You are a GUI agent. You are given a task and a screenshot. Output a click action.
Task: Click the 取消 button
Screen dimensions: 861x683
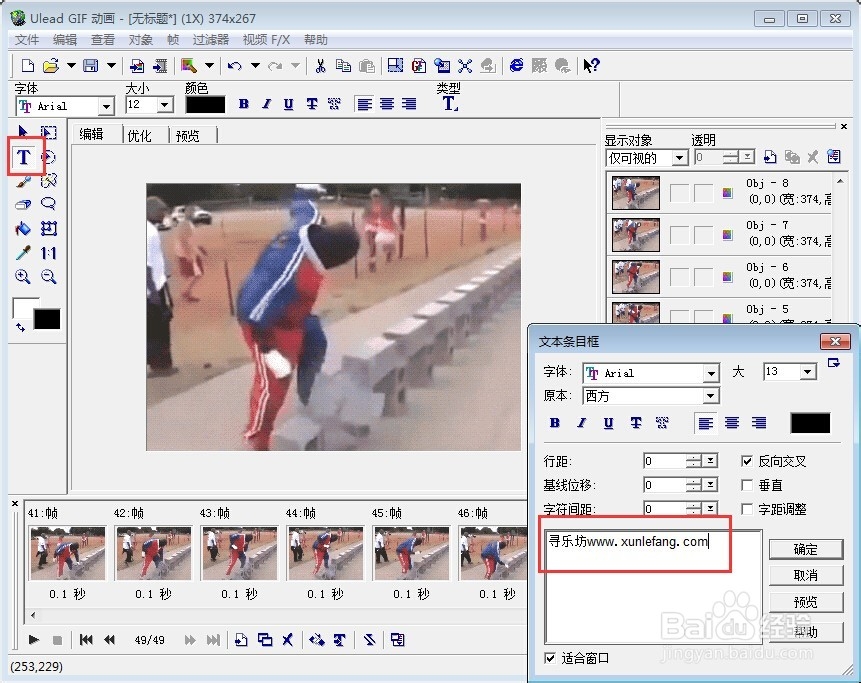click(x=806, y=575)
